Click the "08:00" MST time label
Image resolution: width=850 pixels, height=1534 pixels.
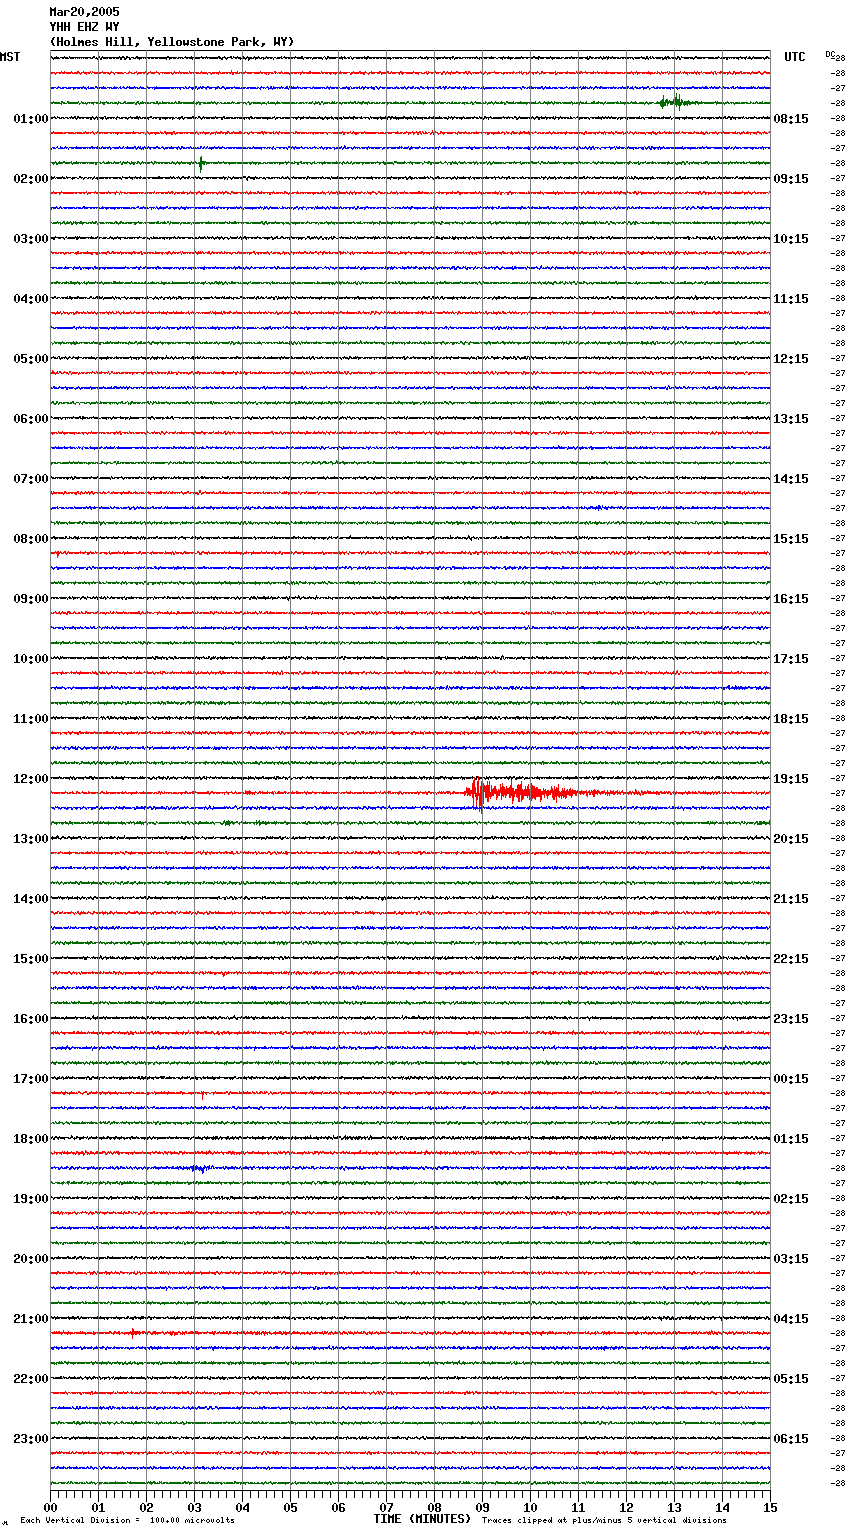coord(31,539)
